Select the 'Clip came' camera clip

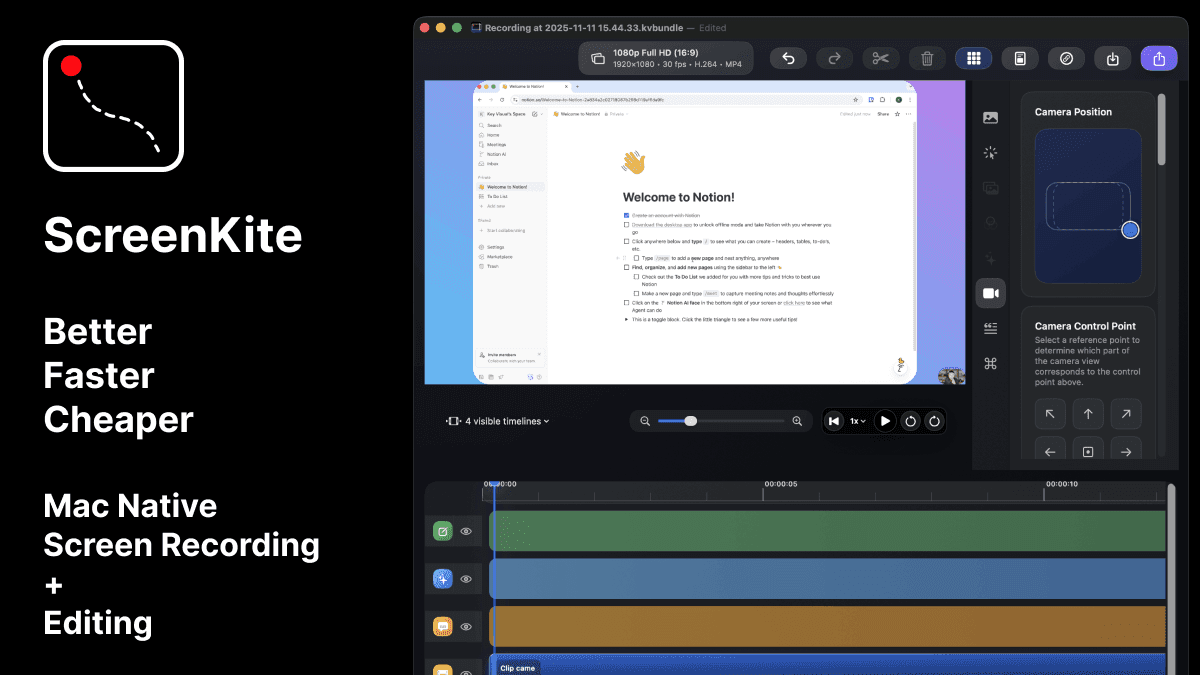tap(827, 665)
